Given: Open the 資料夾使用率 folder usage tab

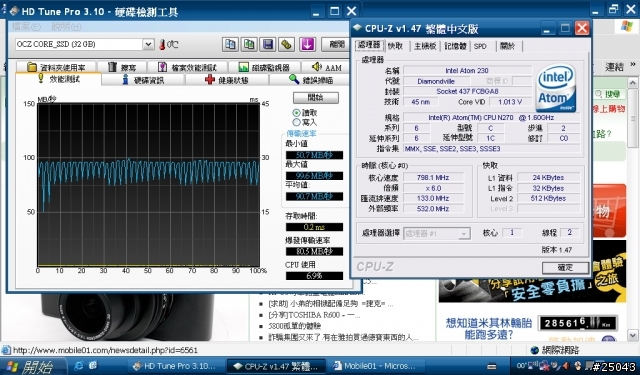Looking at the screenshot, I should (56, 67).
